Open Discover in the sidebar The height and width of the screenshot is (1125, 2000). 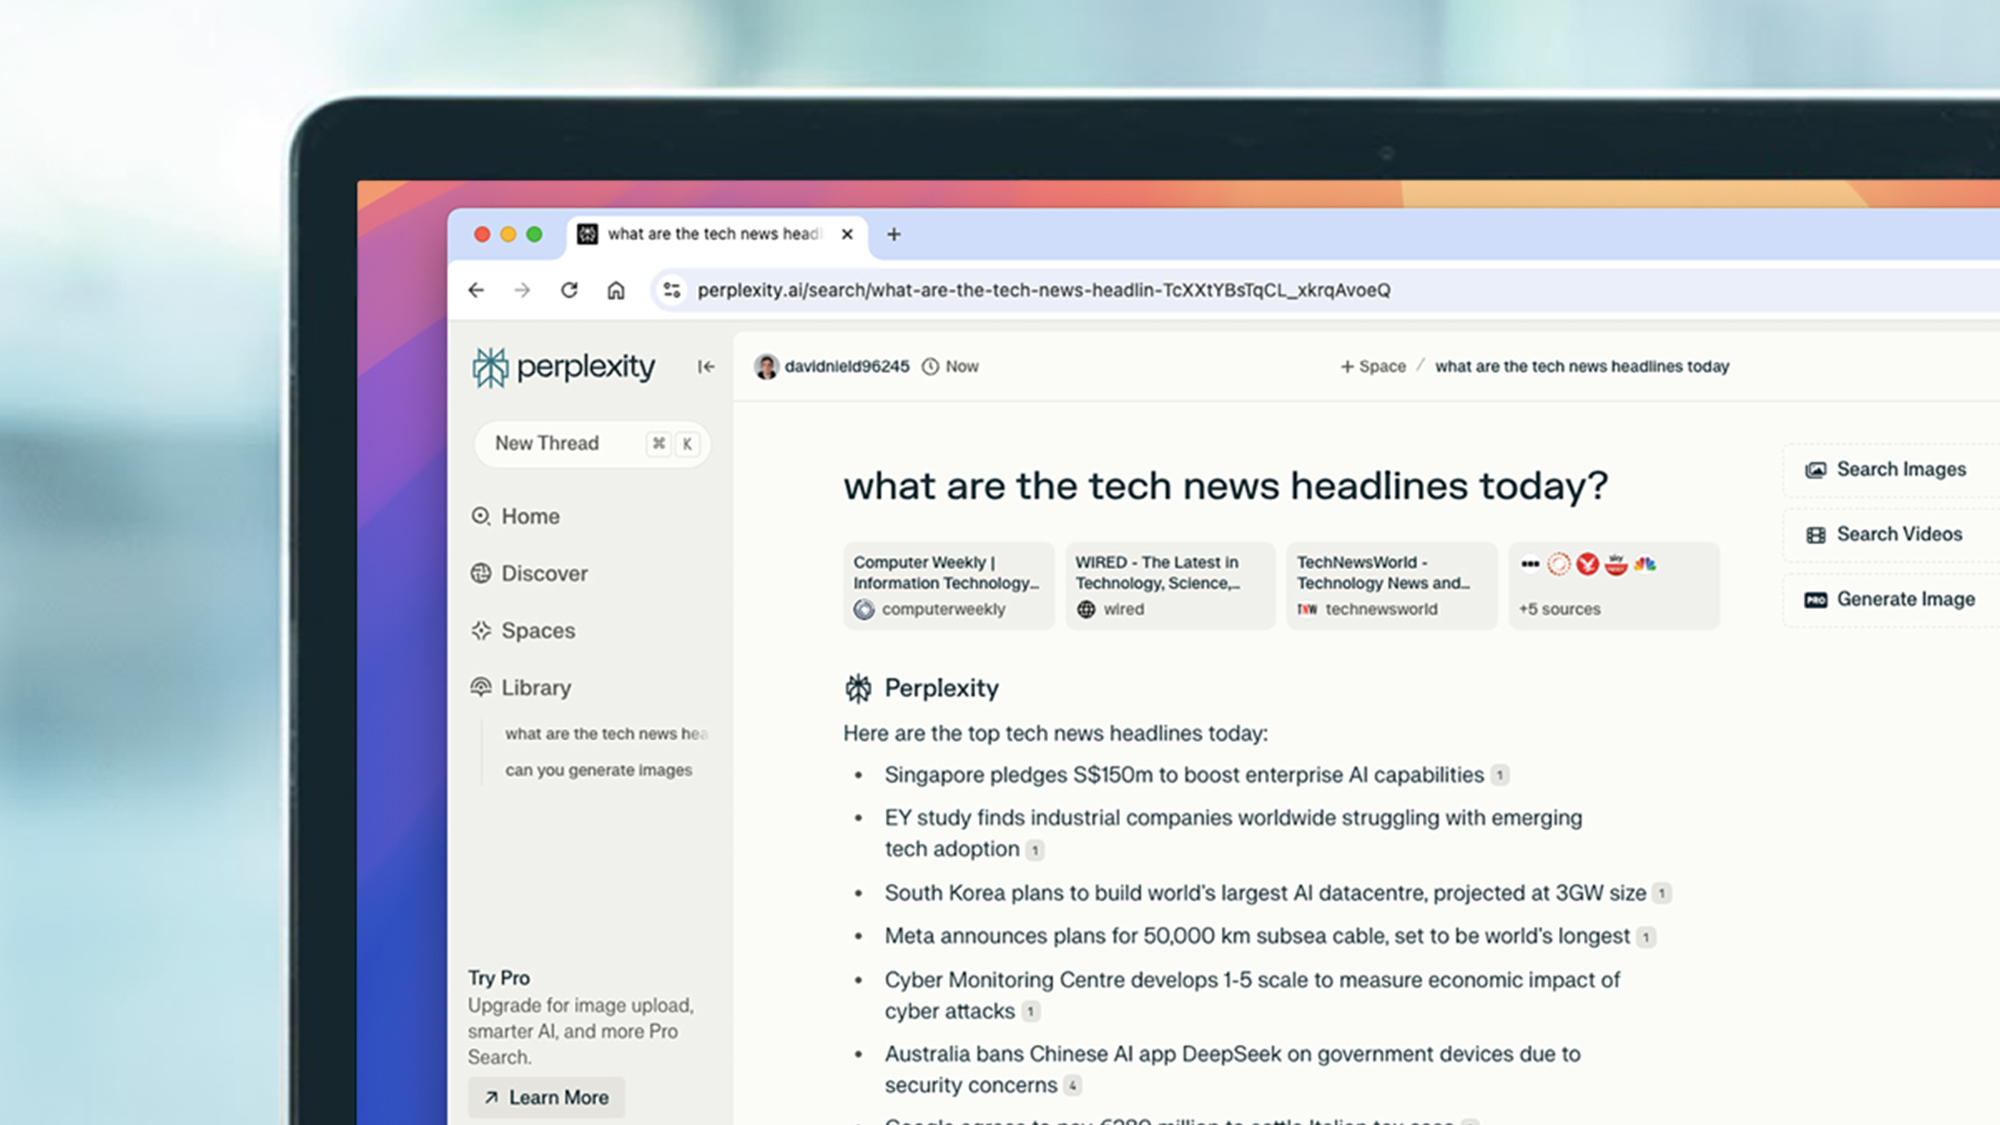[x=530, y=573]
